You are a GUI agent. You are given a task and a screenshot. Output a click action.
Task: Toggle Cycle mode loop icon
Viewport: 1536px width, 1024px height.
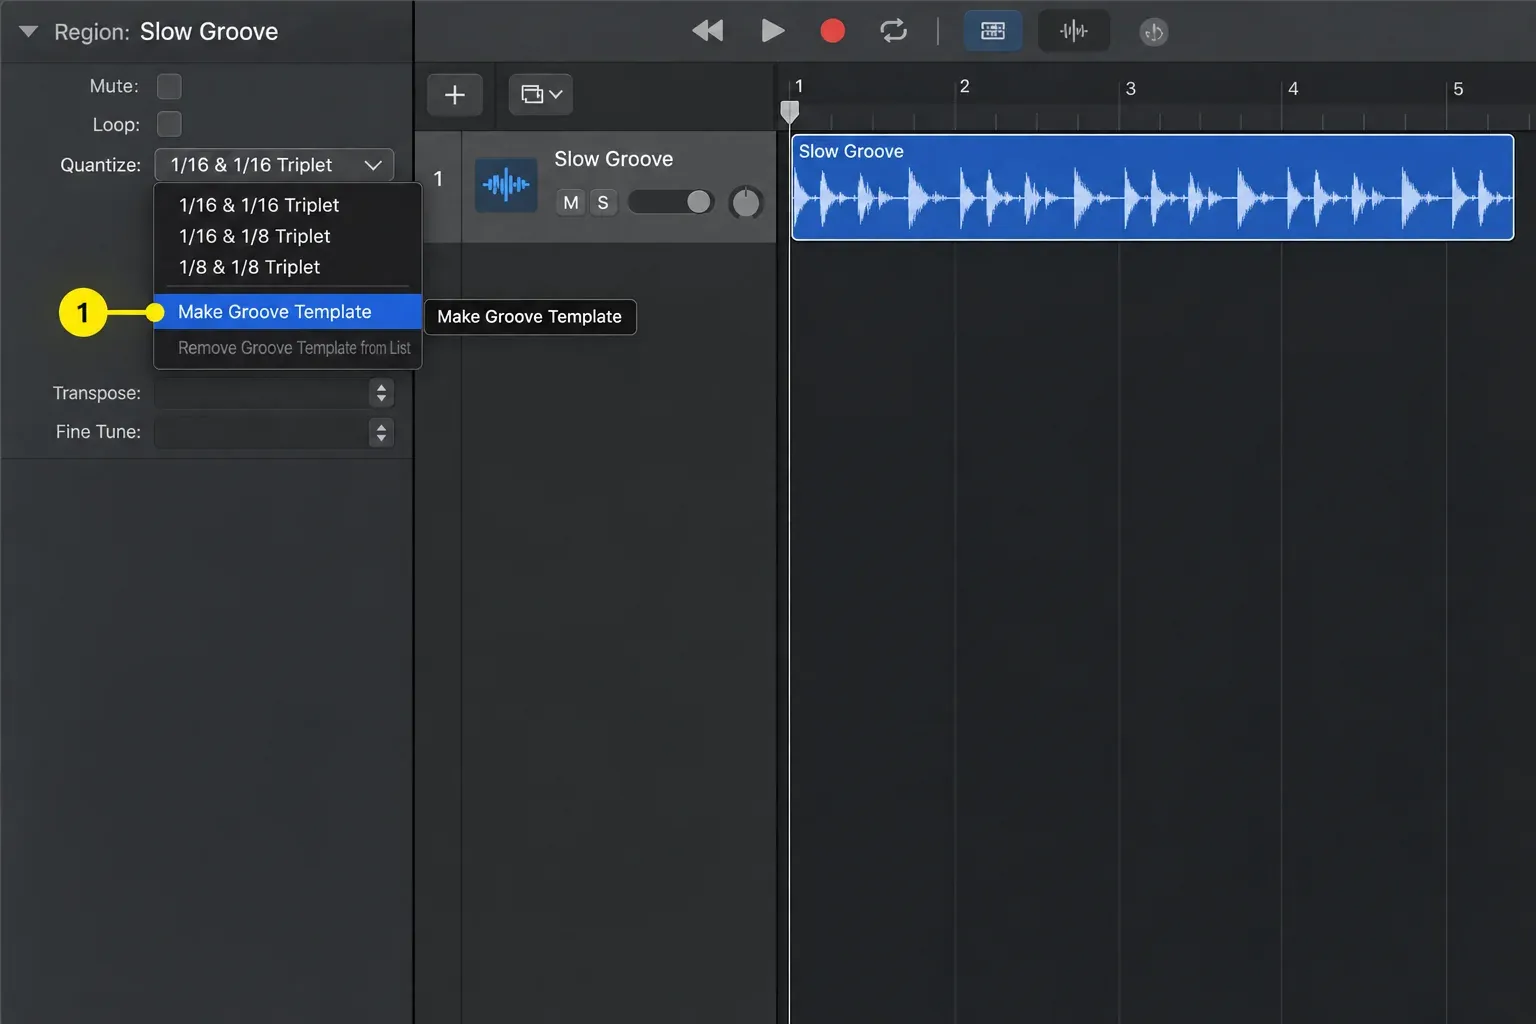point(893,31)
